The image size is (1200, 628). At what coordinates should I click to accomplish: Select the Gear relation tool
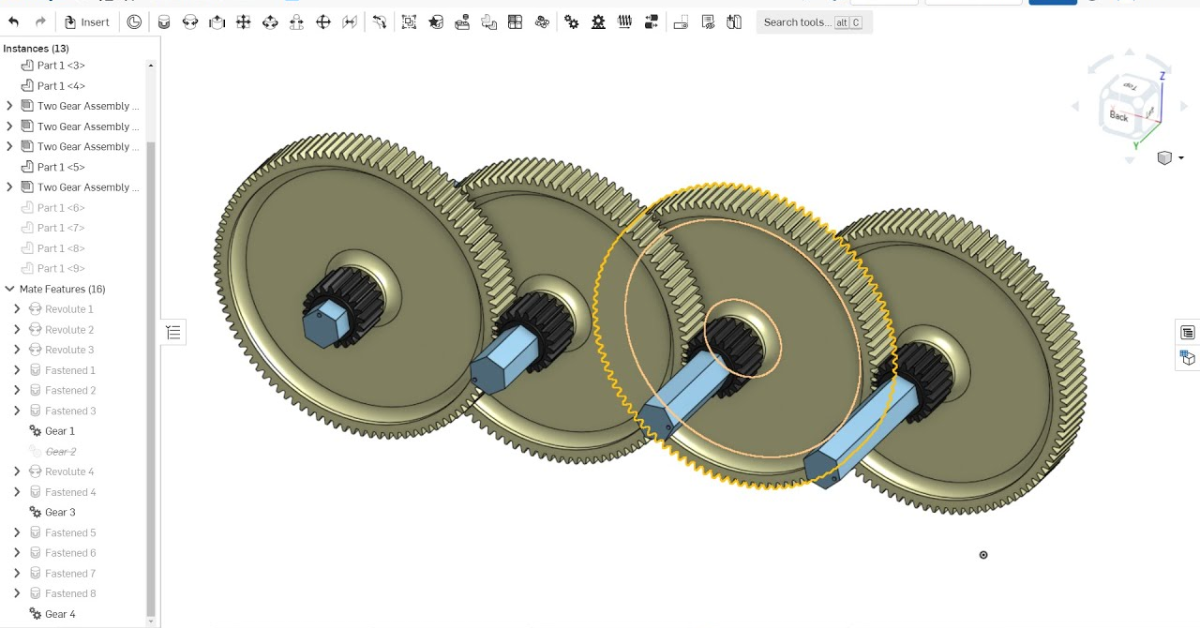(x=571, y=22)
